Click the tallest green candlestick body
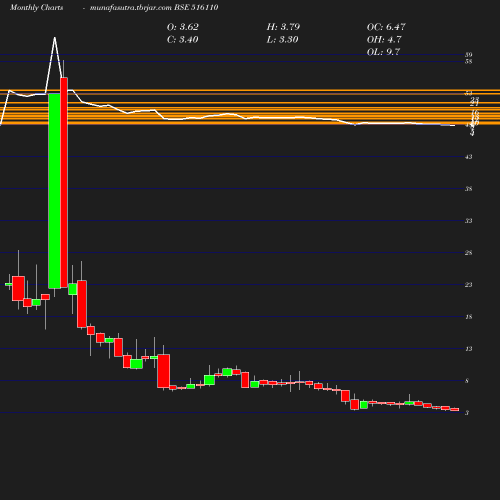Screen dimensions: 500x500 54,191
